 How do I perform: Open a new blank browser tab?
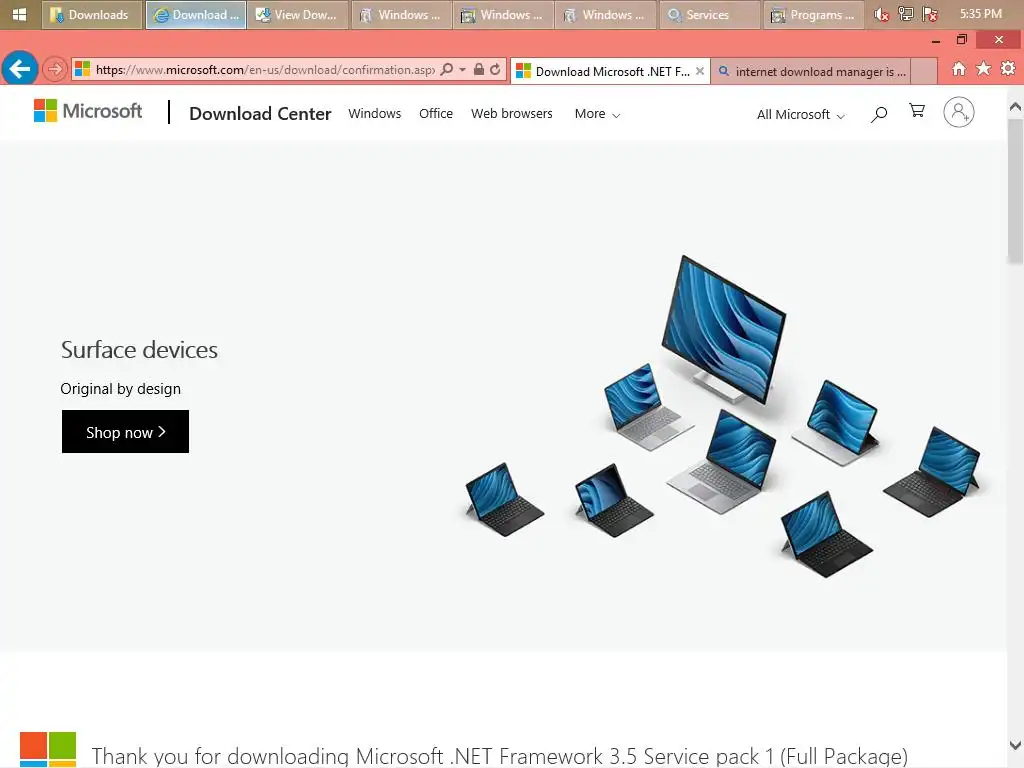[x=923, y=71]
